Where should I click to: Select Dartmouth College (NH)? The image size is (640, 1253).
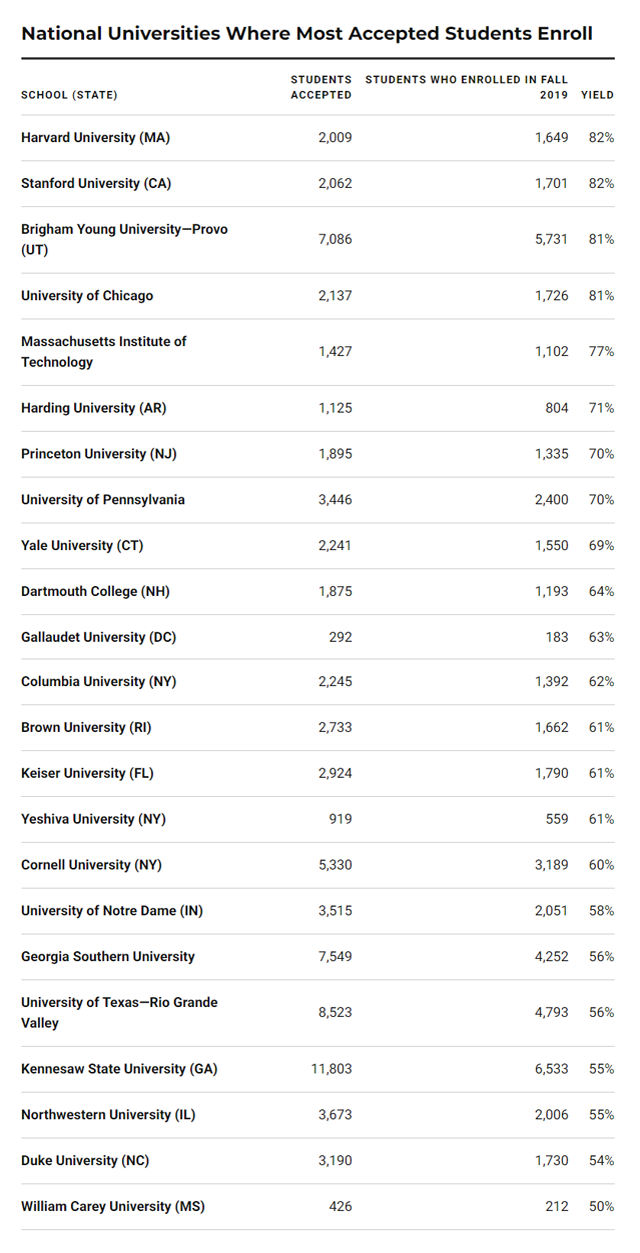coord(95,591)
